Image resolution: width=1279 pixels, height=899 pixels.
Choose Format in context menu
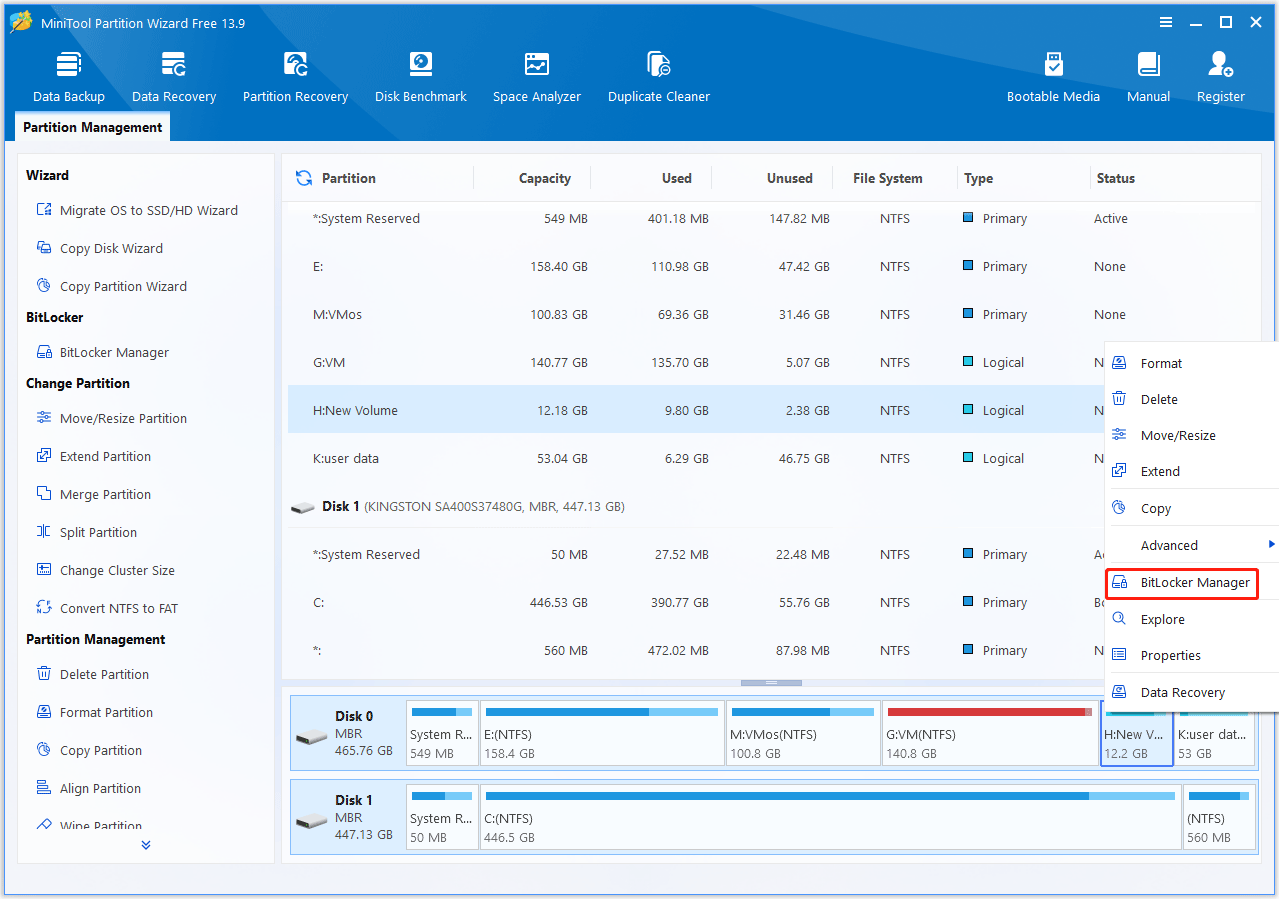tap(1192, 363)
